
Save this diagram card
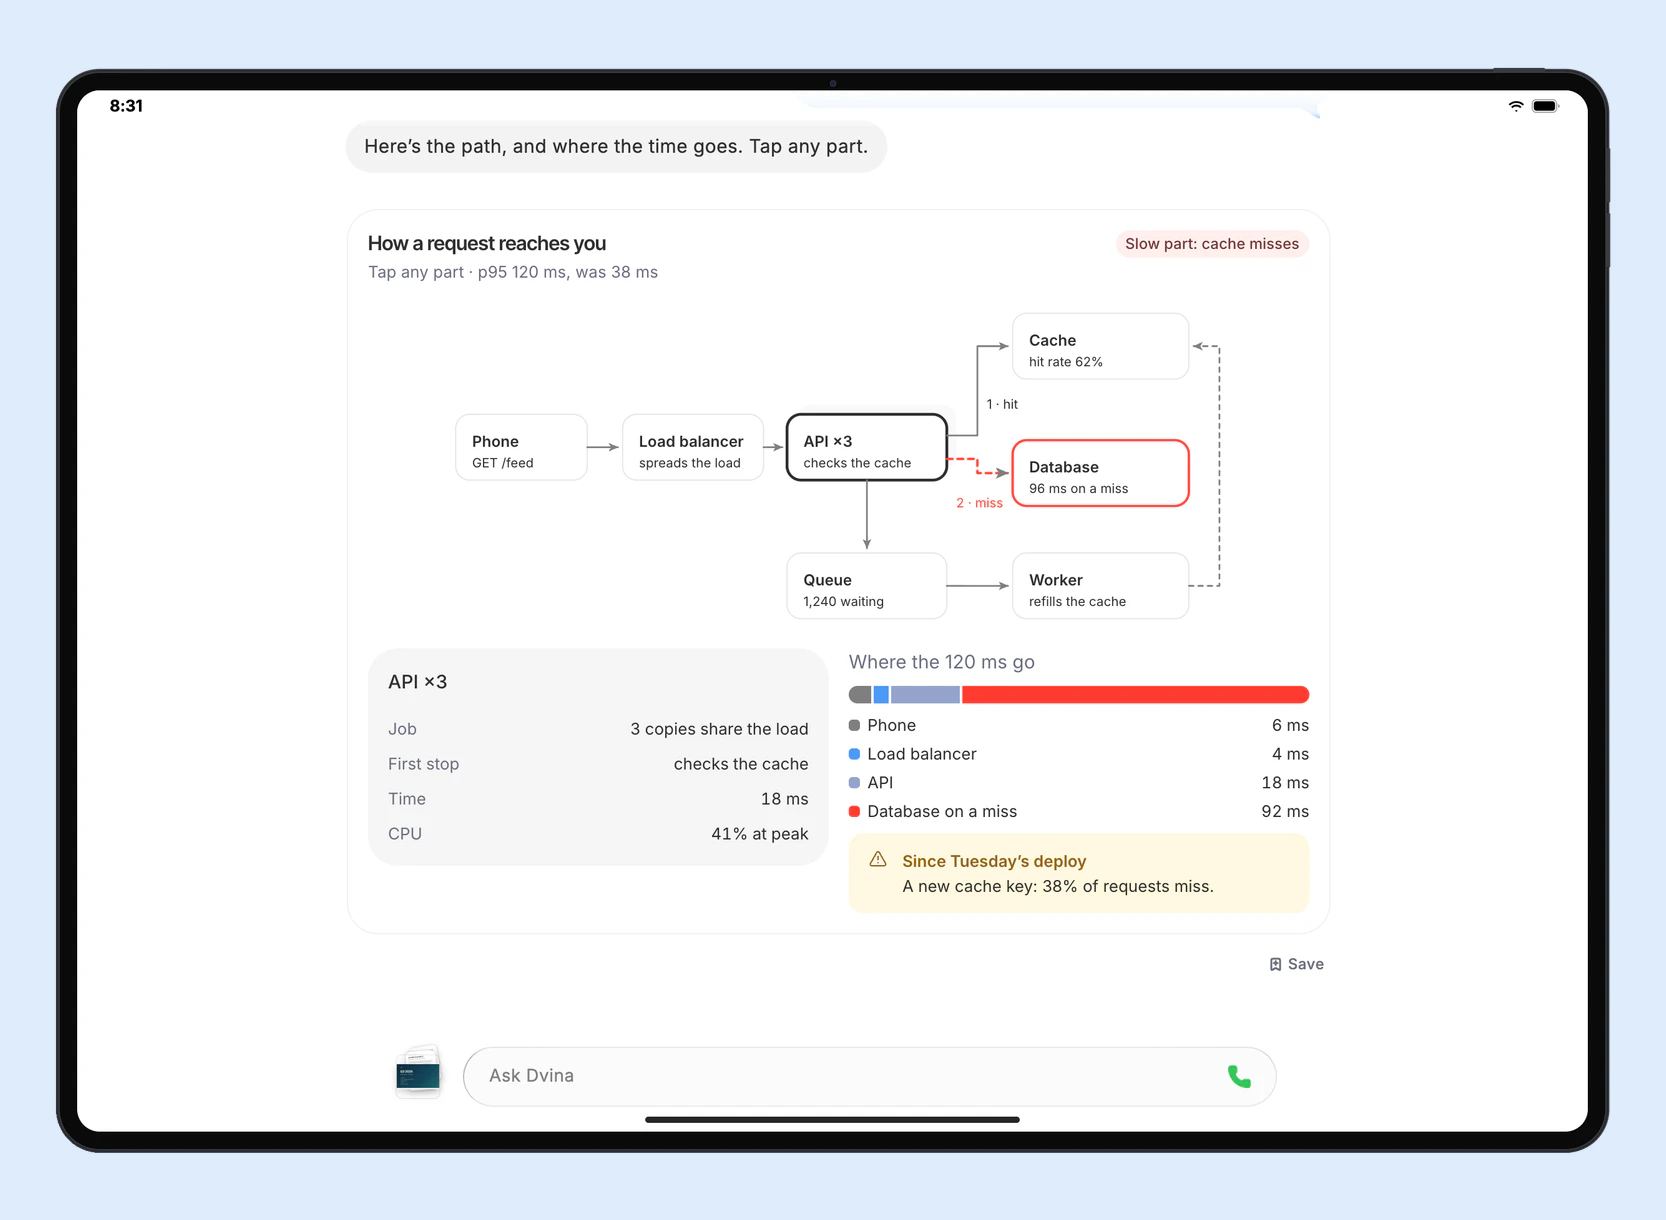point(1297,964)
